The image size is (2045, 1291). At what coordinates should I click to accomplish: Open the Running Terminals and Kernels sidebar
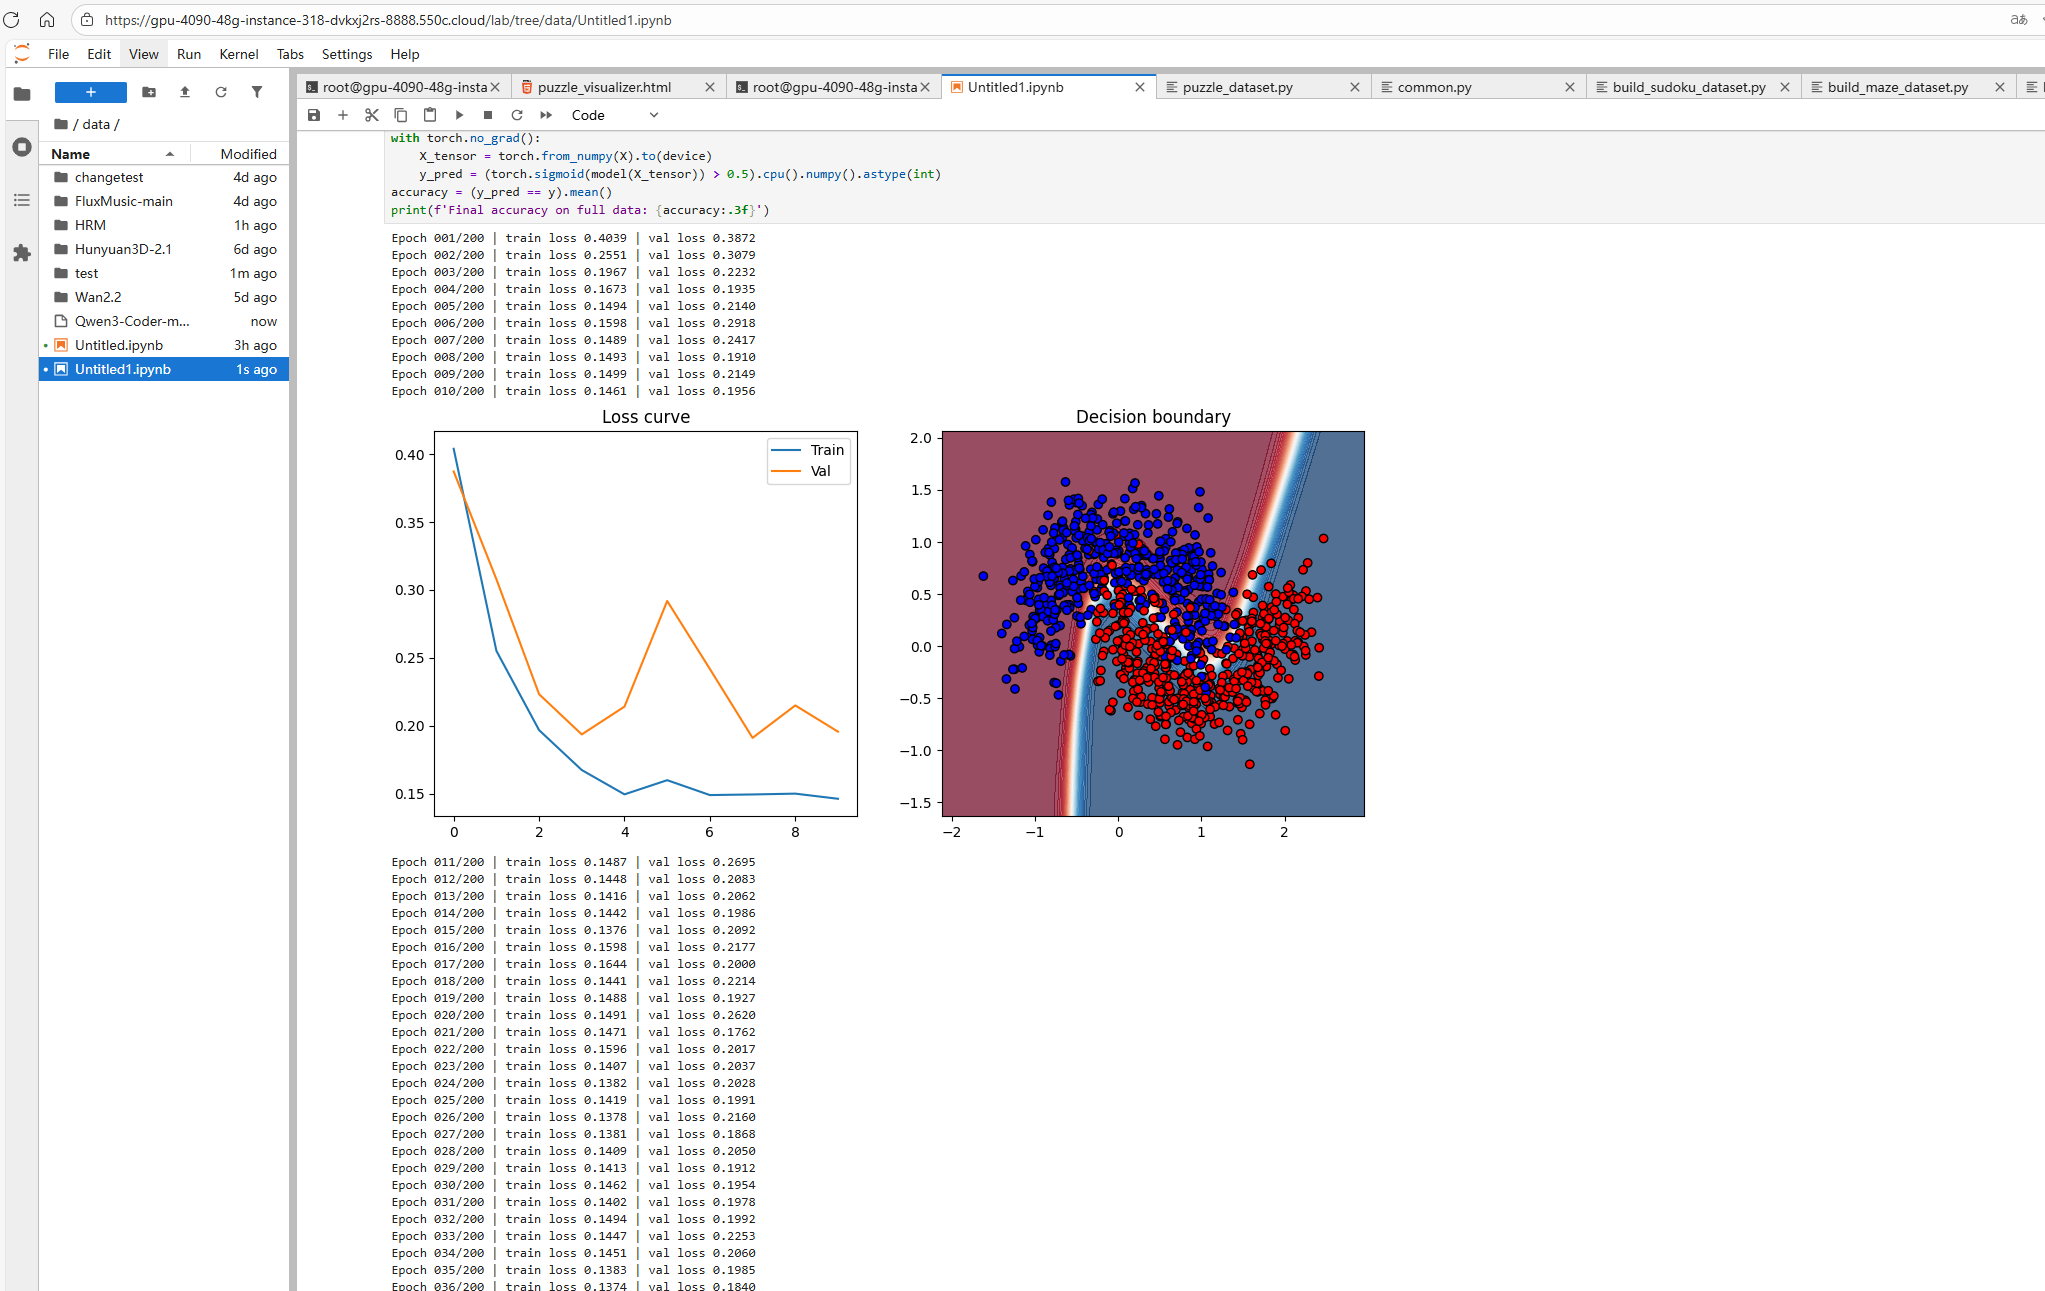[22, 147]
